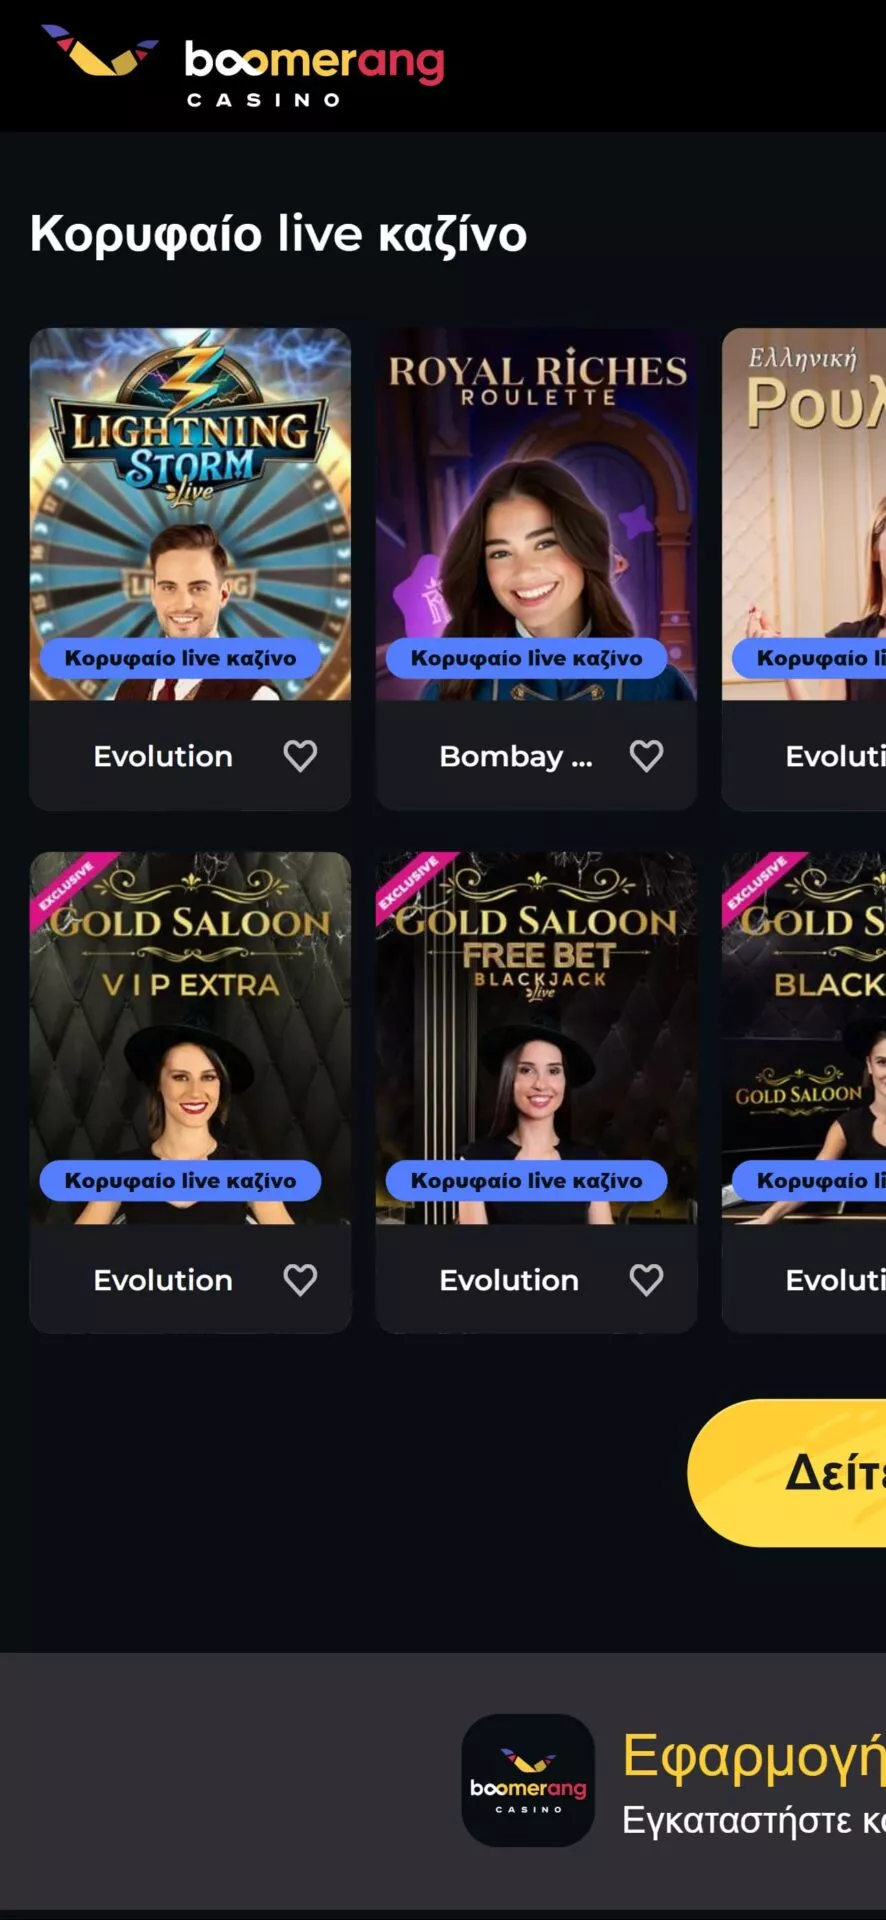886x1920 pixels.
Task: Click the Boomerang Casino logo in header
Action: (243, 66)
